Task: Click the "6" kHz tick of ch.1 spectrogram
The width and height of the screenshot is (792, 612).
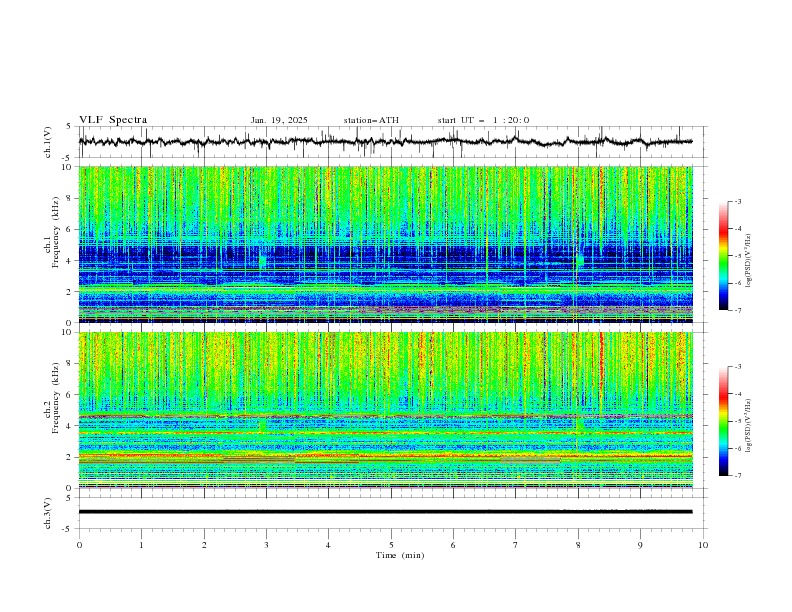Action: pos(70,229)
